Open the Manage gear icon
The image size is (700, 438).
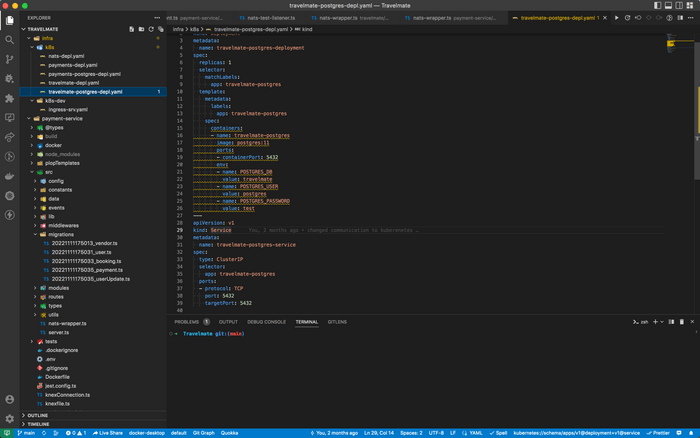point(9,418)
